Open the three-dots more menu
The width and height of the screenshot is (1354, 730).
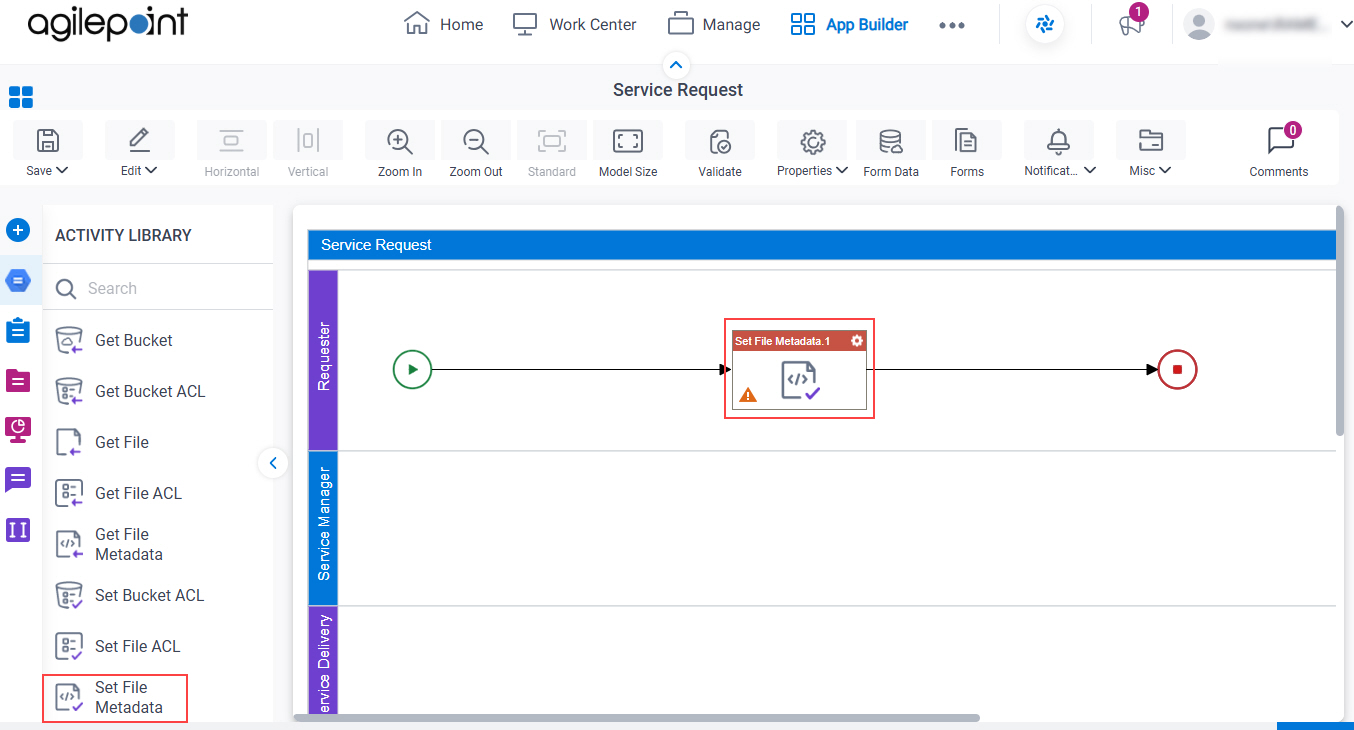[952, 26]
